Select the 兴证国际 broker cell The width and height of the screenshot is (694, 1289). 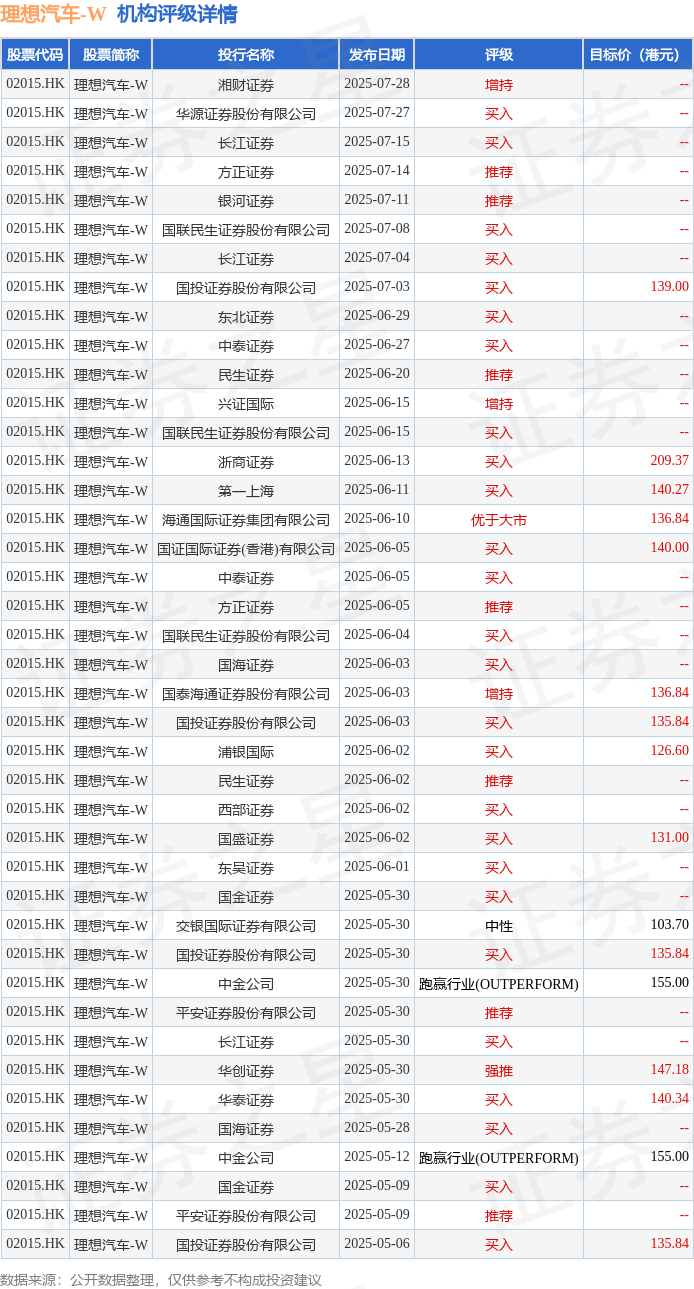click(x=246, y=404)
